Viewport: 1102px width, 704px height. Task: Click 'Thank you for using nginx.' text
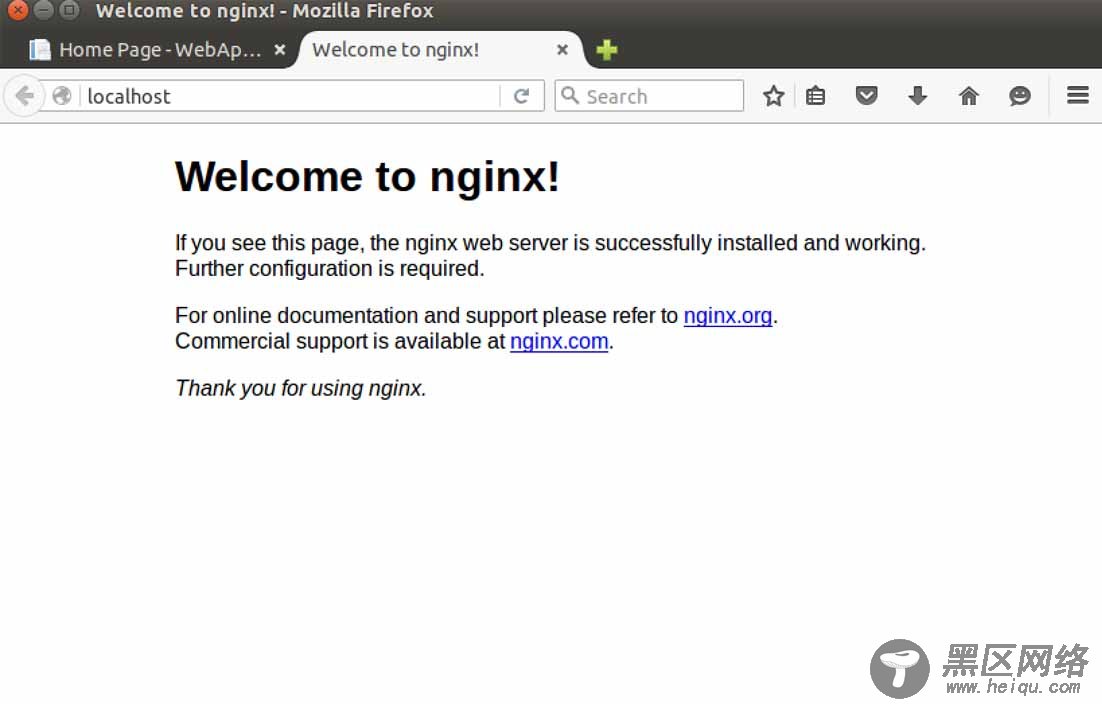pyautogui.click(x=301, y=388)
